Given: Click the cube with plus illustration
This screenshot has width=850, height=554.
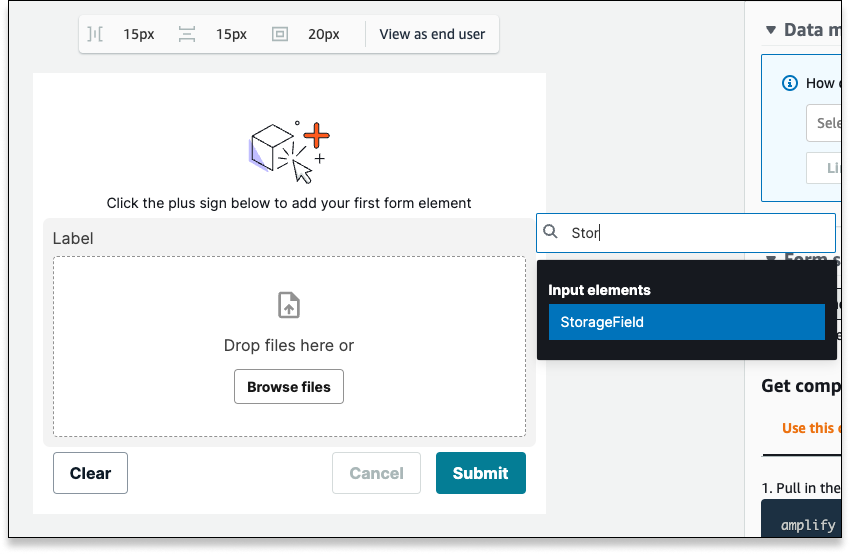Looking at the screenshot, I should [x=289, y=152].
